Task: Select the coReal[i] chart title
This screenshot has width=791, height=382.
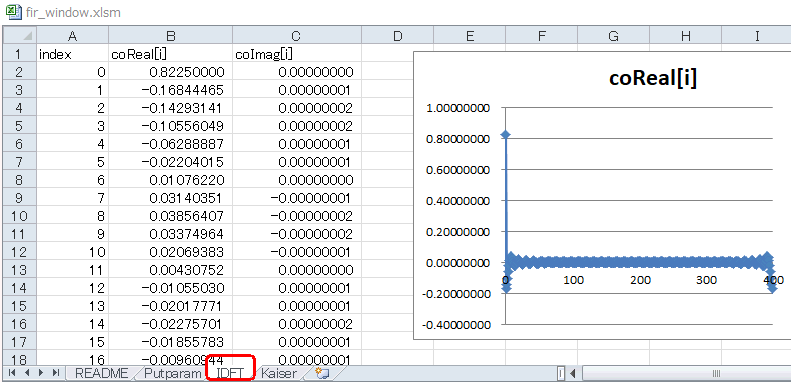Action: 652,79
